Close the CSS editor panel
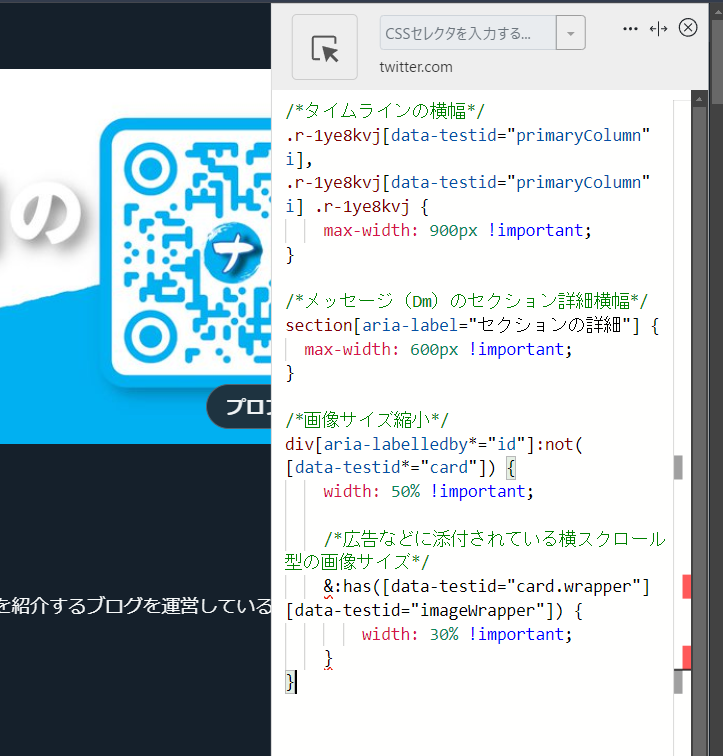This screenshot has height=756, width=723. 688,28
